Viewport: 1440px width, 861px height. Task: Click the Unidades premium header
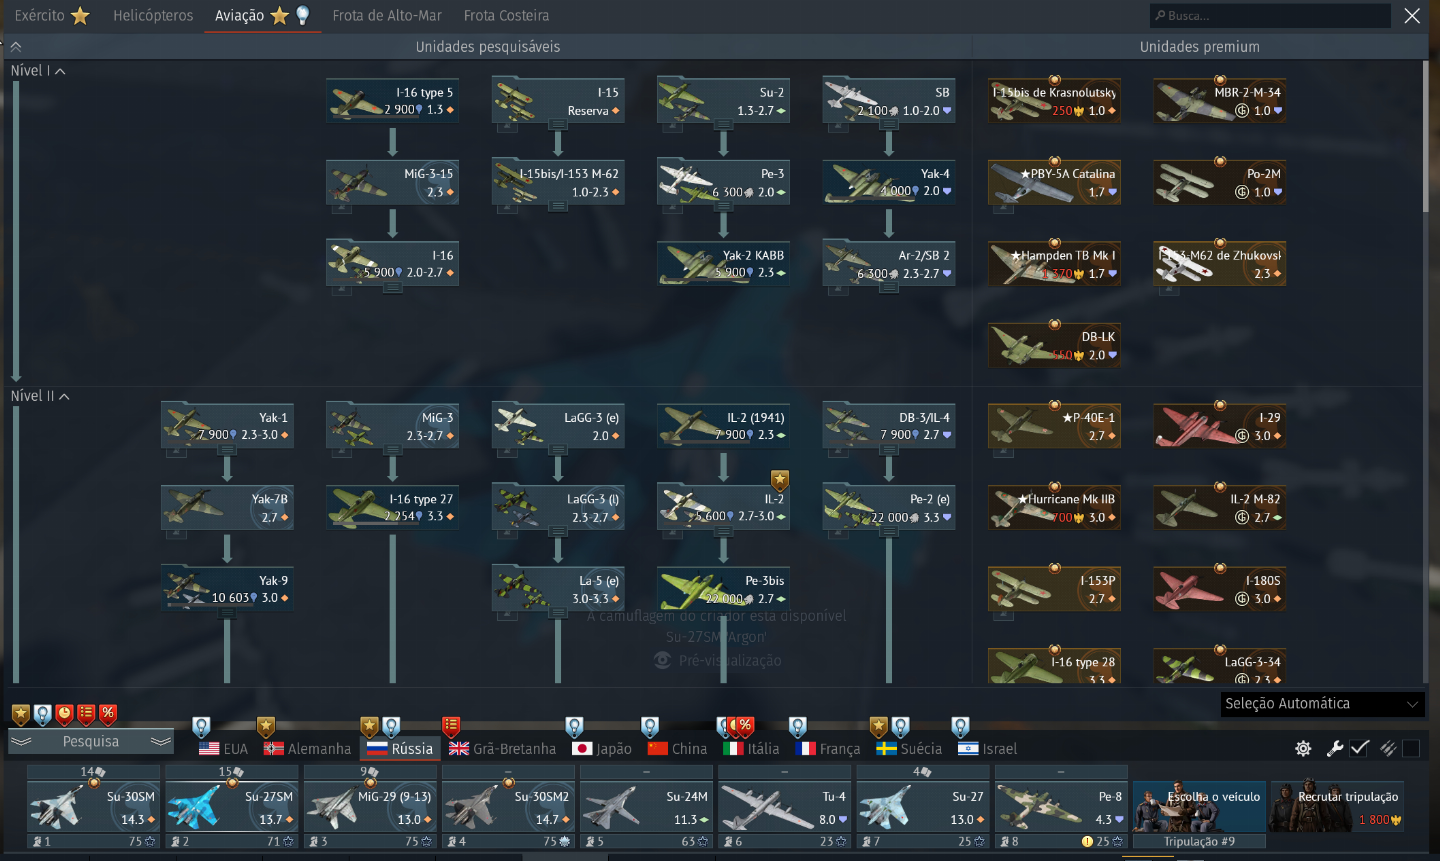[x=1199, y=47]
